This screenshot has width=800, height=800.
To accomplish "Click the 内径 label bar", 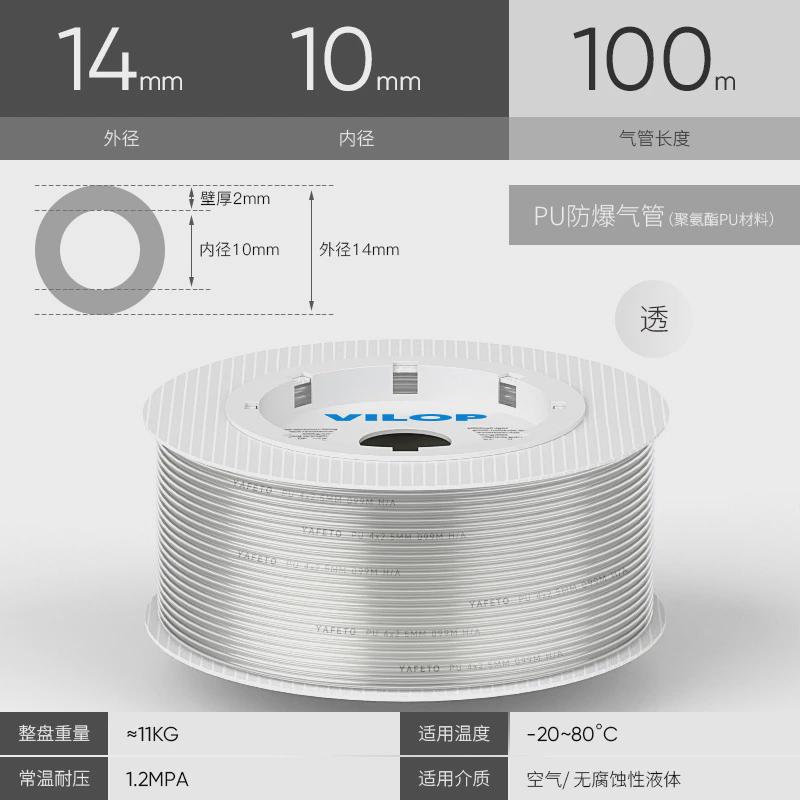I will (x=356, y=138).
